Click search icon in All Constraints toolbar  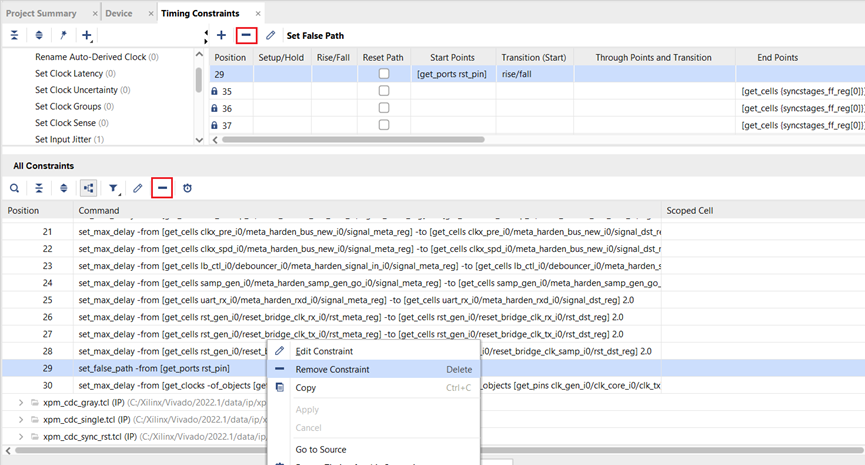coord(14,188)
